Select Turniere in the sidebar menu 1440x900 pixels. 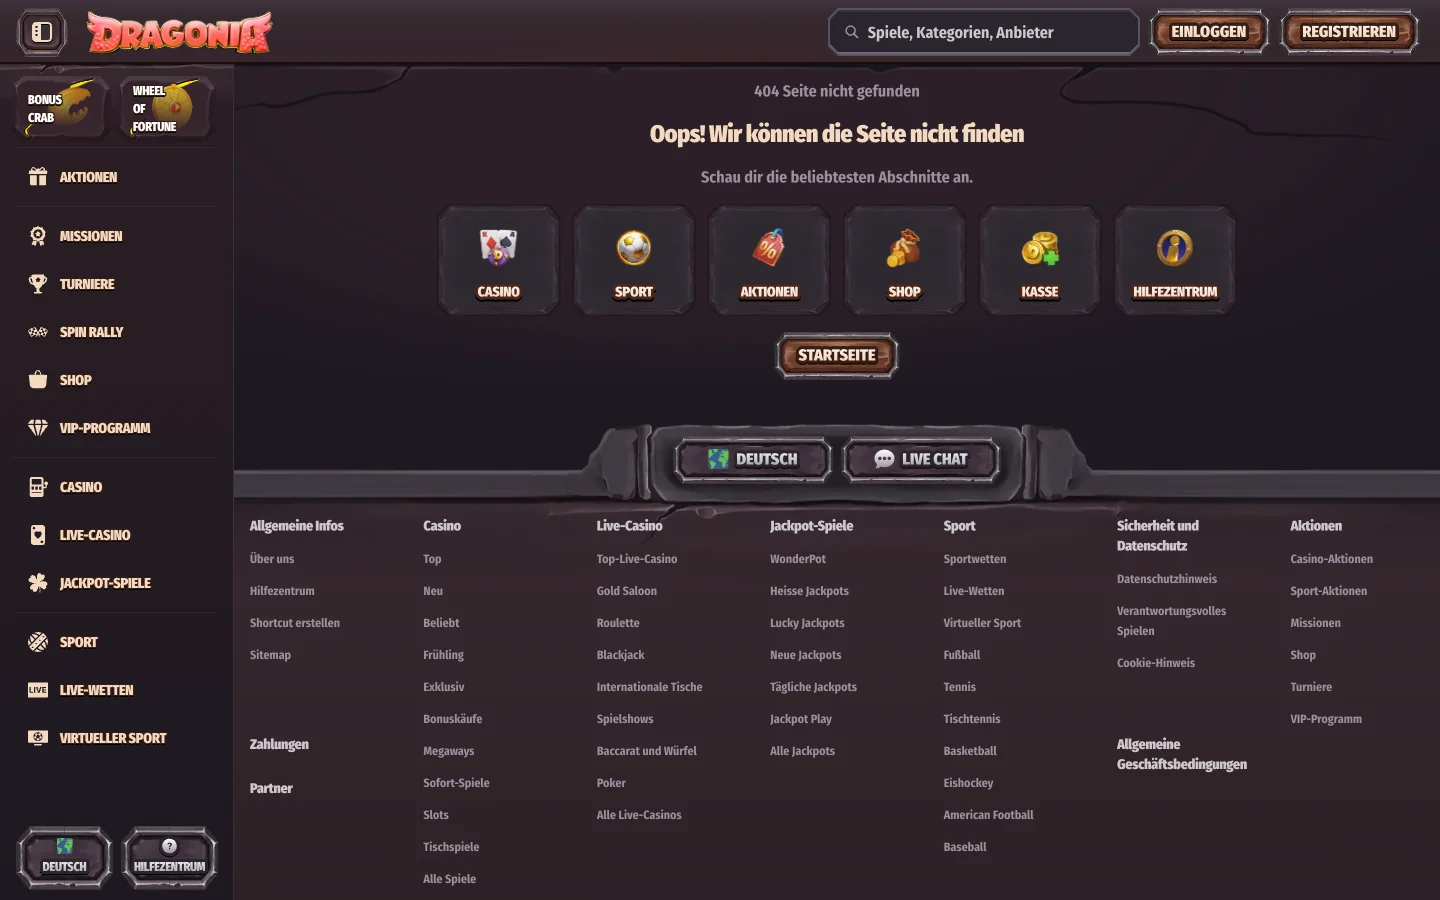[x=87, y=284]
